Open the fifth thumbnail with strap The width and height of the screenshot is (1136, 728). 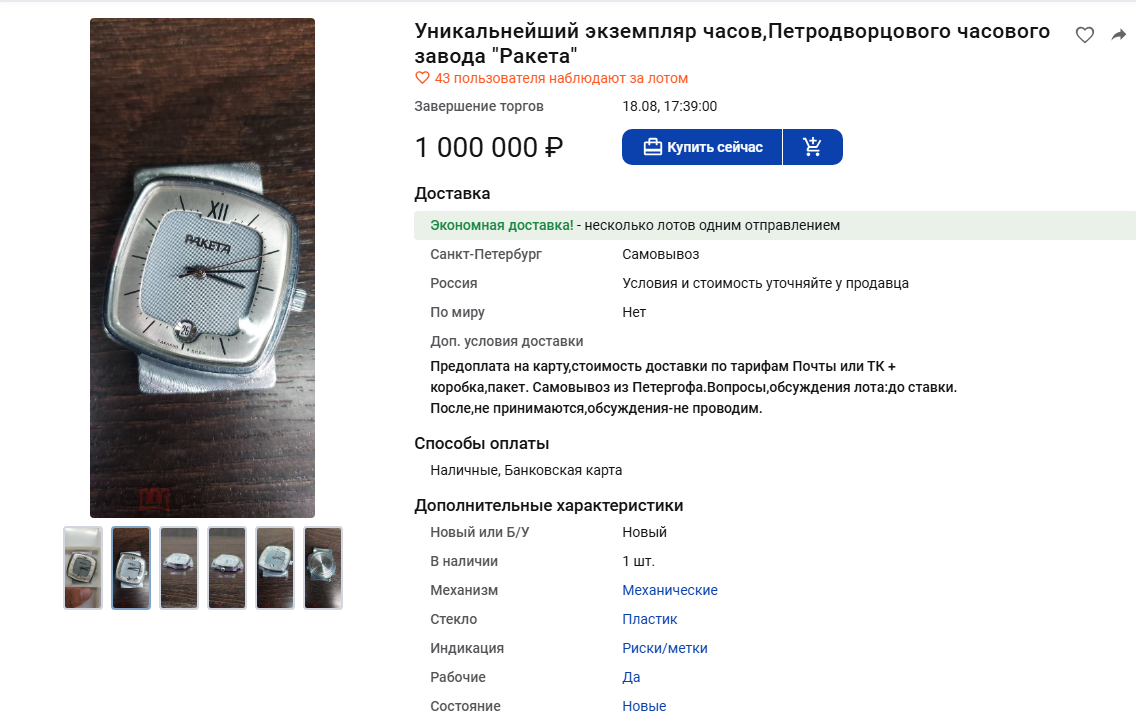tap(275, 568)
